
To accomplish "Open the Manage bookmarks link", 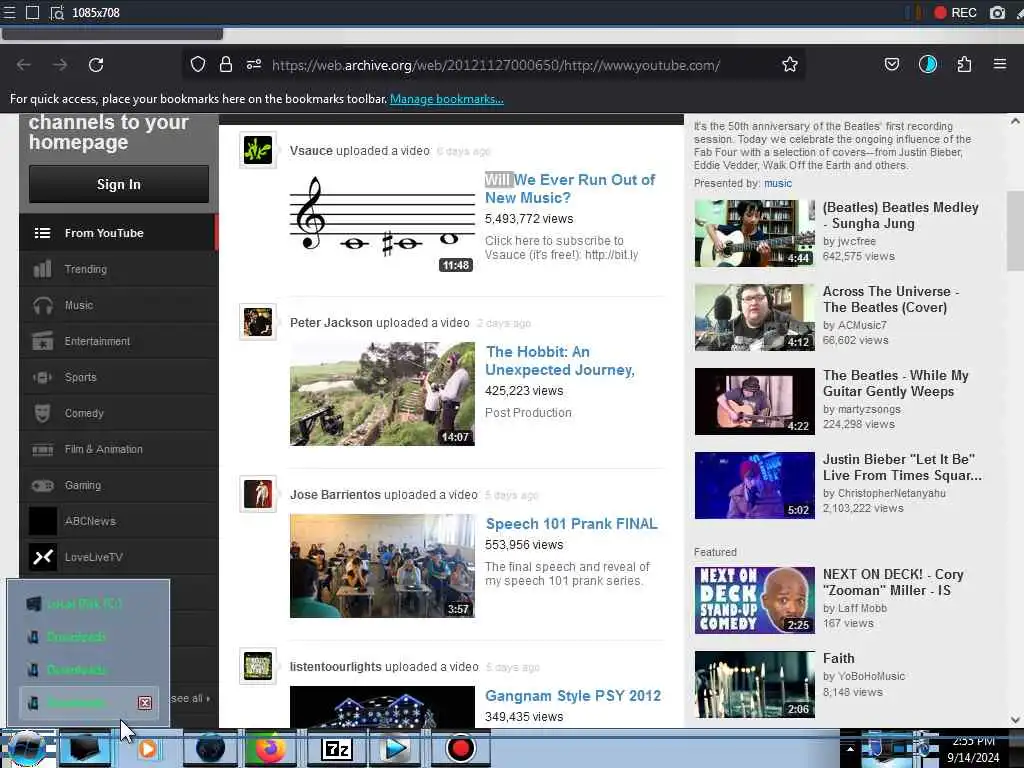I will point(447,99).
